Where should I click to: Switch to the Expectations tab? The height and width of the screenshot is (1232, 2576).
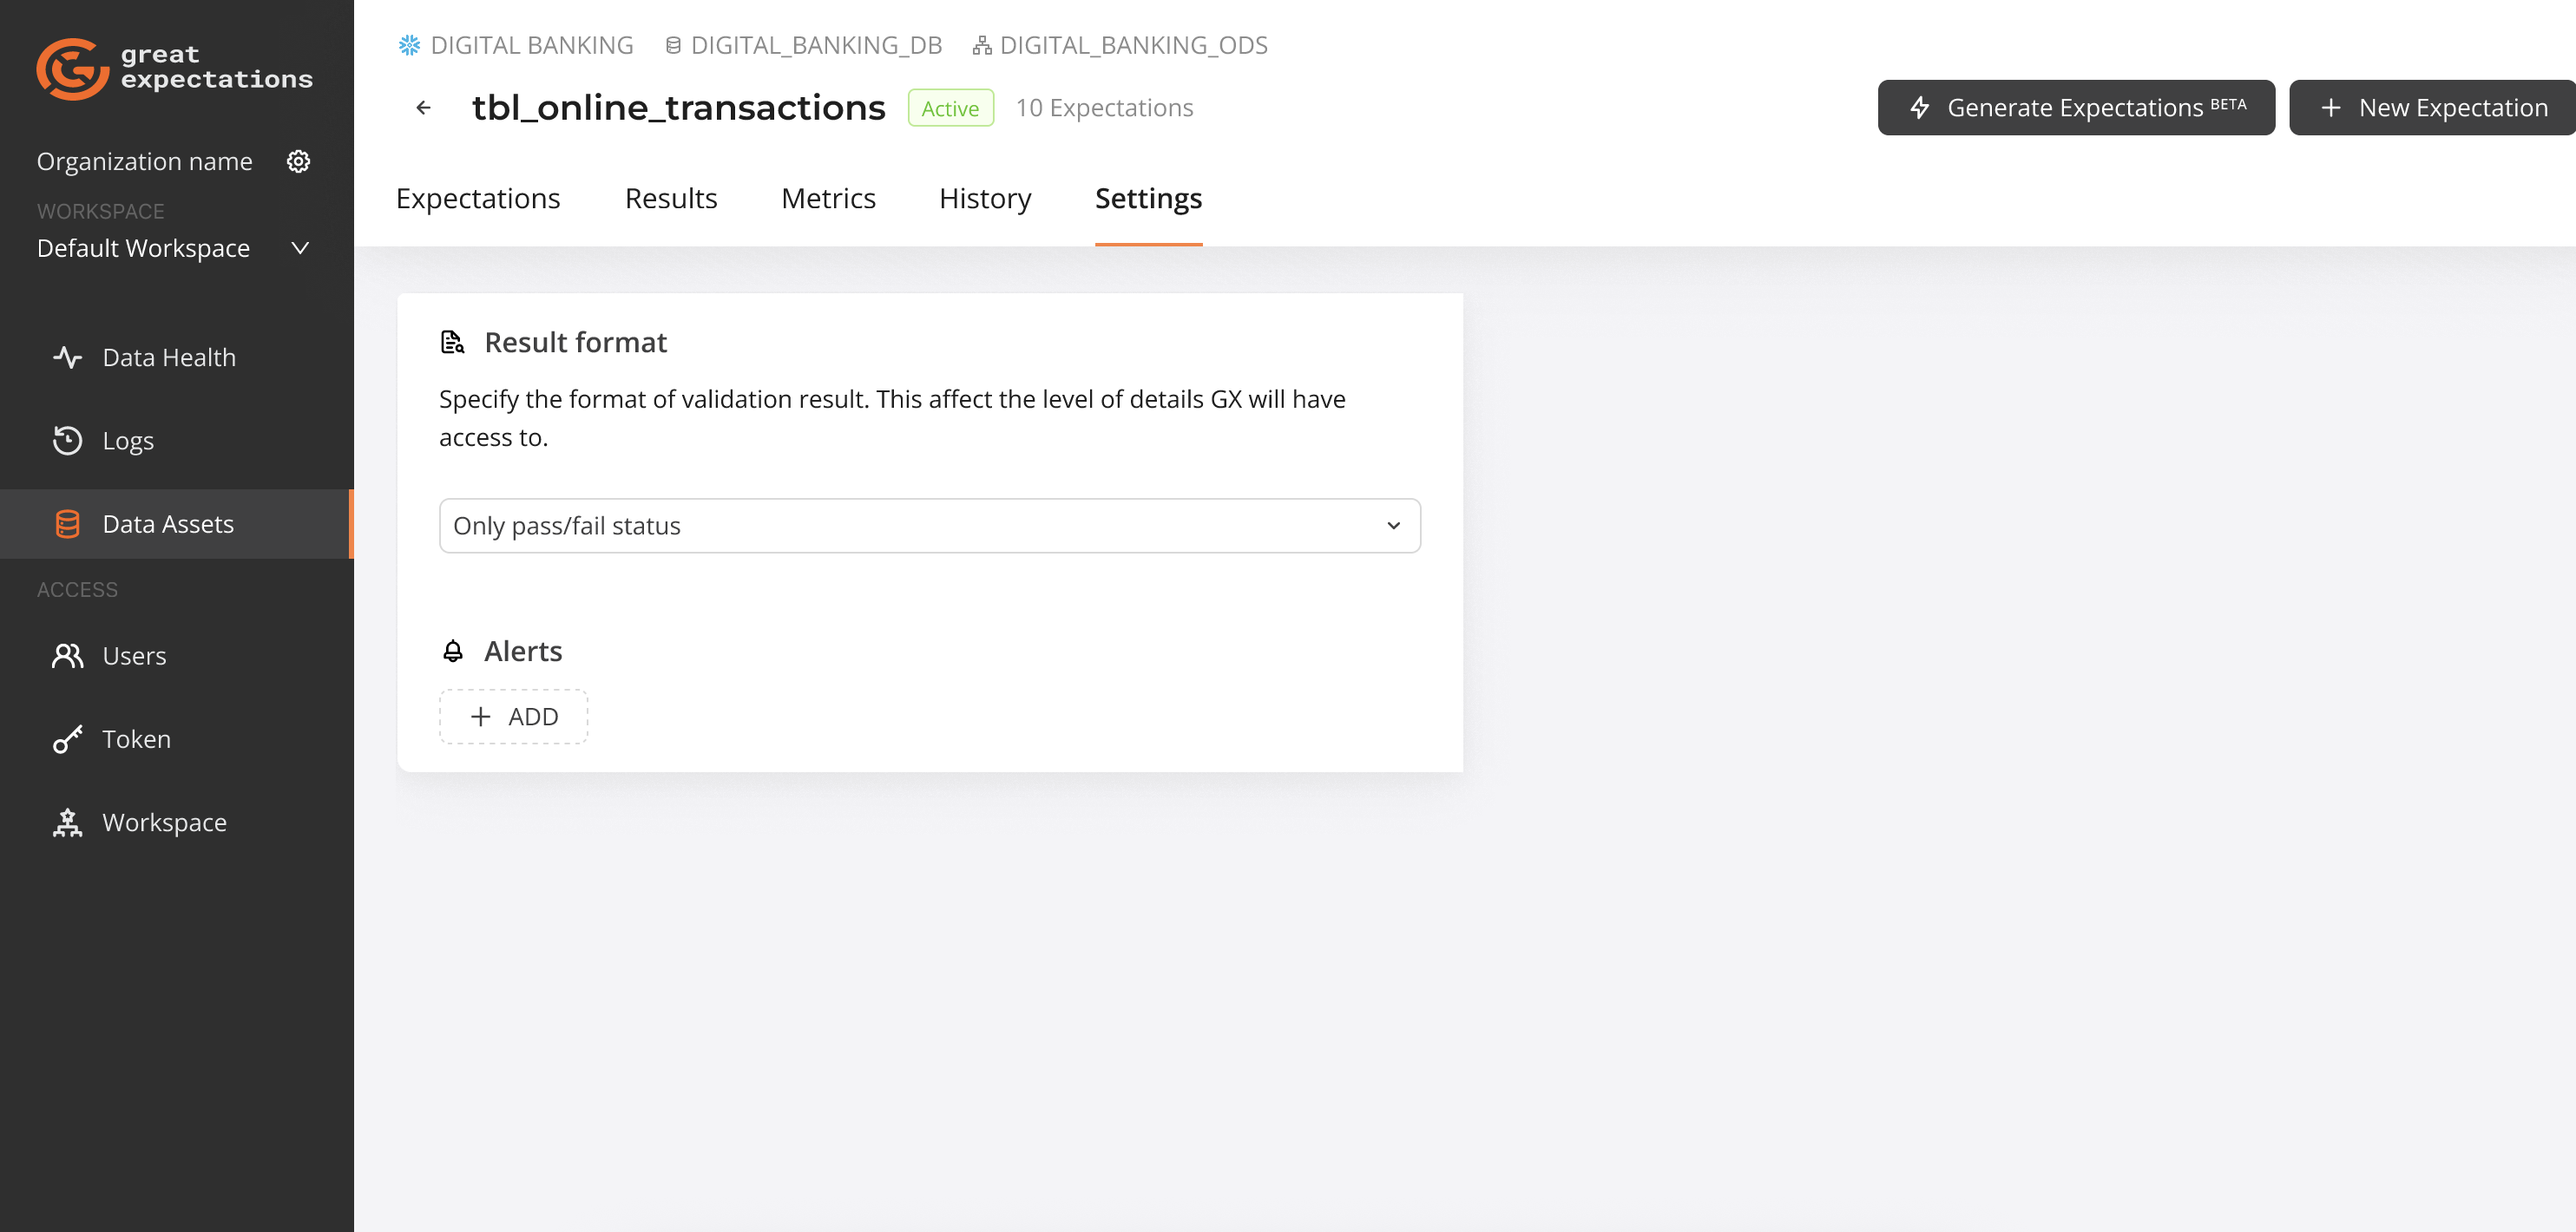(x=478, y=198)
